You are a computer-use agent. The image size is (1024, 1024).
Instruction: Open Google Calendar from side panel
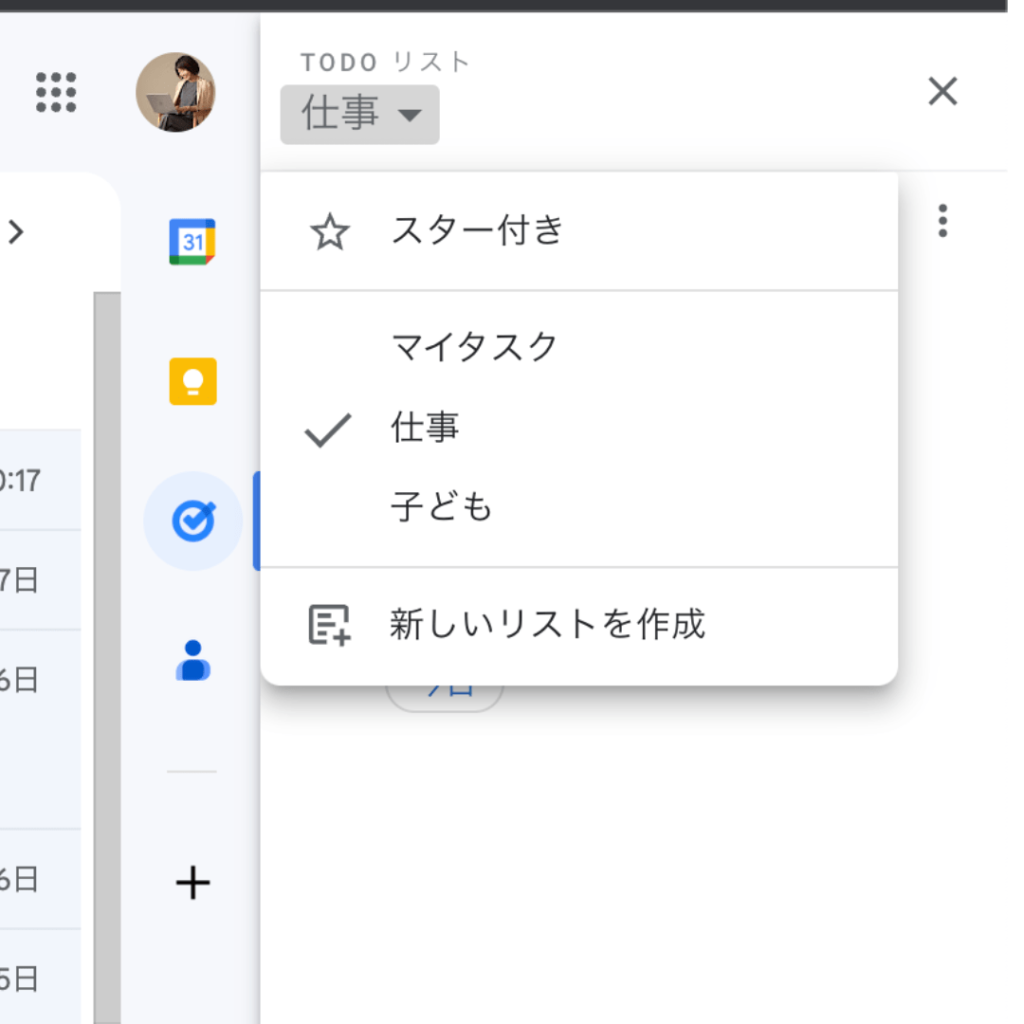click(x=192, y=241)
